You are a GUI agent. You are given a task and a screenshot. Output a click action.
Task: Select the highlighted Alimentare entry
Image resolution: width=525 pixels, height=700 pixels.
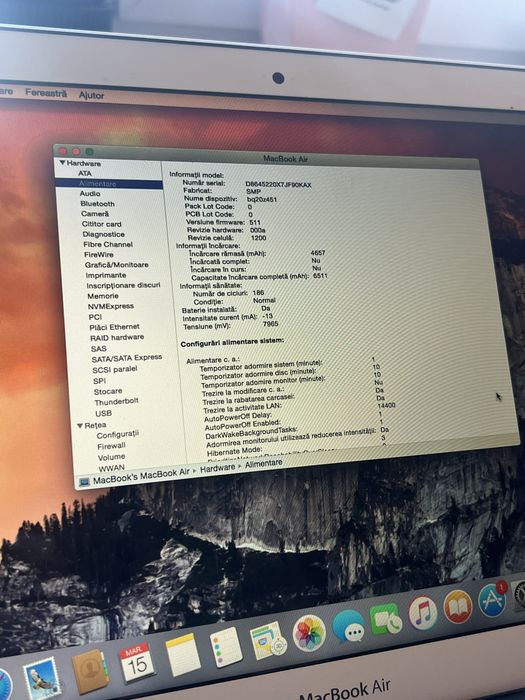click(x=108, y=183)
